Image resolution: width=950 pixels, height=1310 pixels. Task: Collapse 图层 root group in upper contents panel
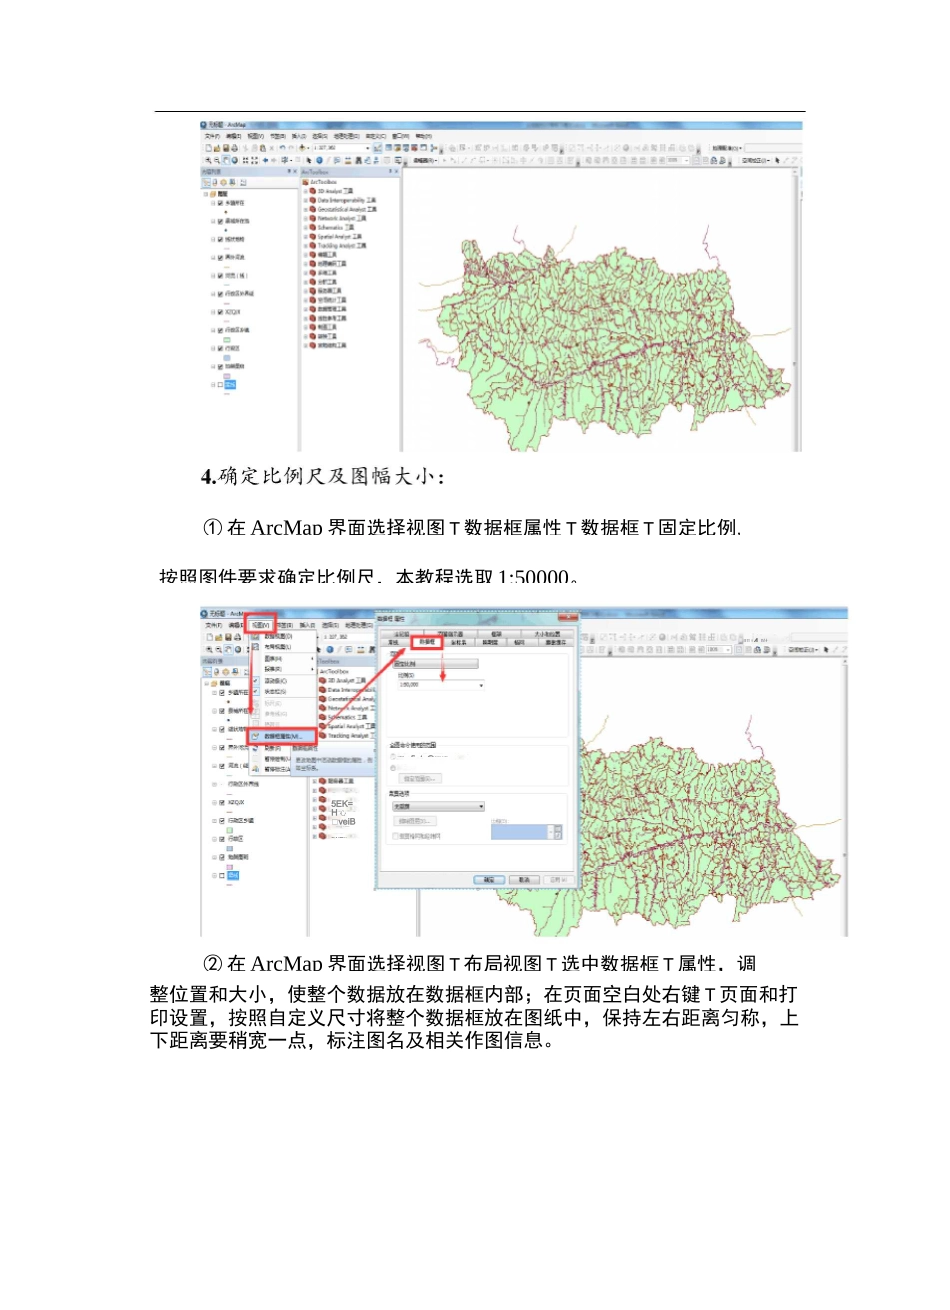click(x=206, y=194)
